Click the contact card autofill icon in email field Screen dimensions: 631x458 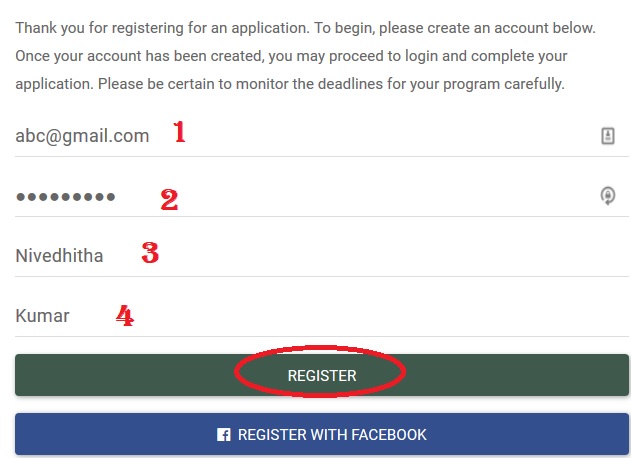607,136
